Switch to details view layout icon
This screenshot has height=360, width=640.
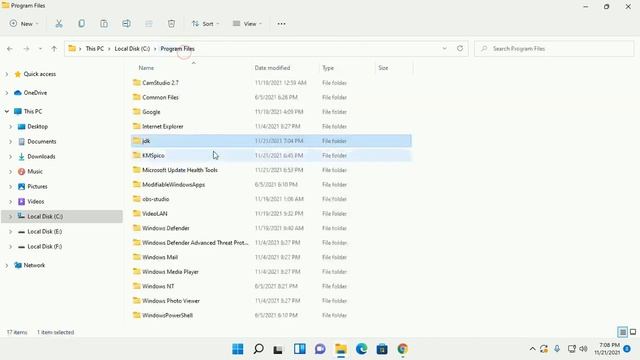point(622,332)
